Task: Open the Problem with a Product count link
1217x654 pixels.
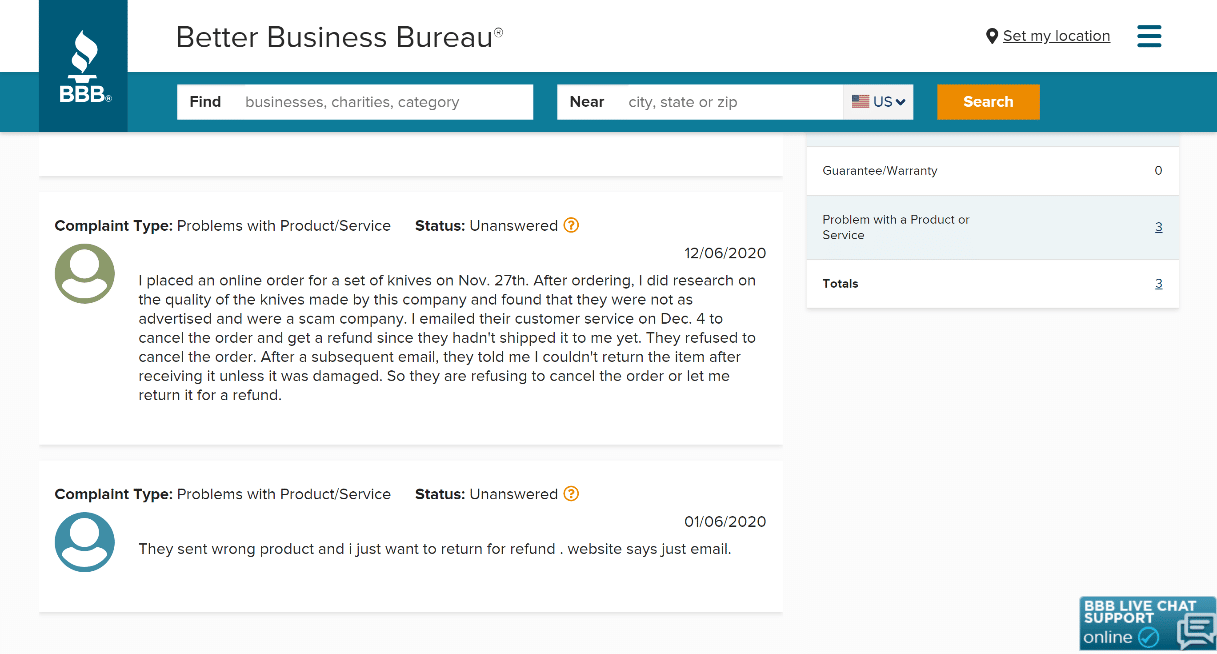Action: tap(1159, 227)
